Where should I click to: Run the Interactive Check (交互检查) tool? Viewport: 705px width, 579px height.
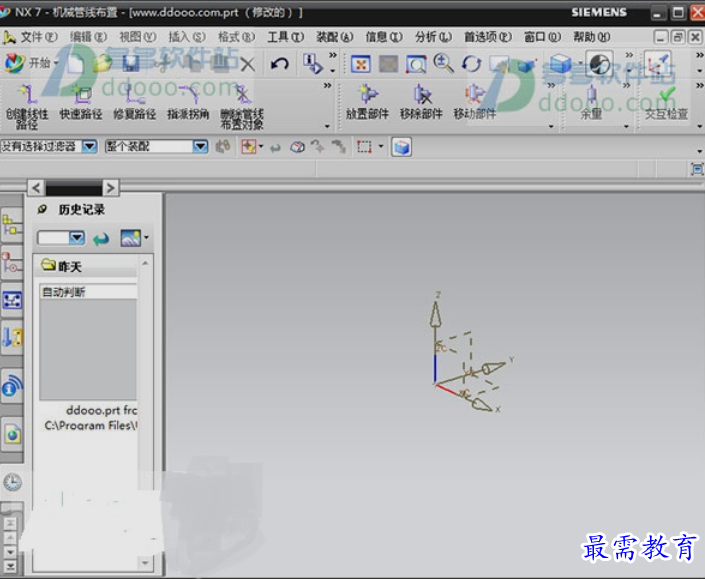click(666, 103)
